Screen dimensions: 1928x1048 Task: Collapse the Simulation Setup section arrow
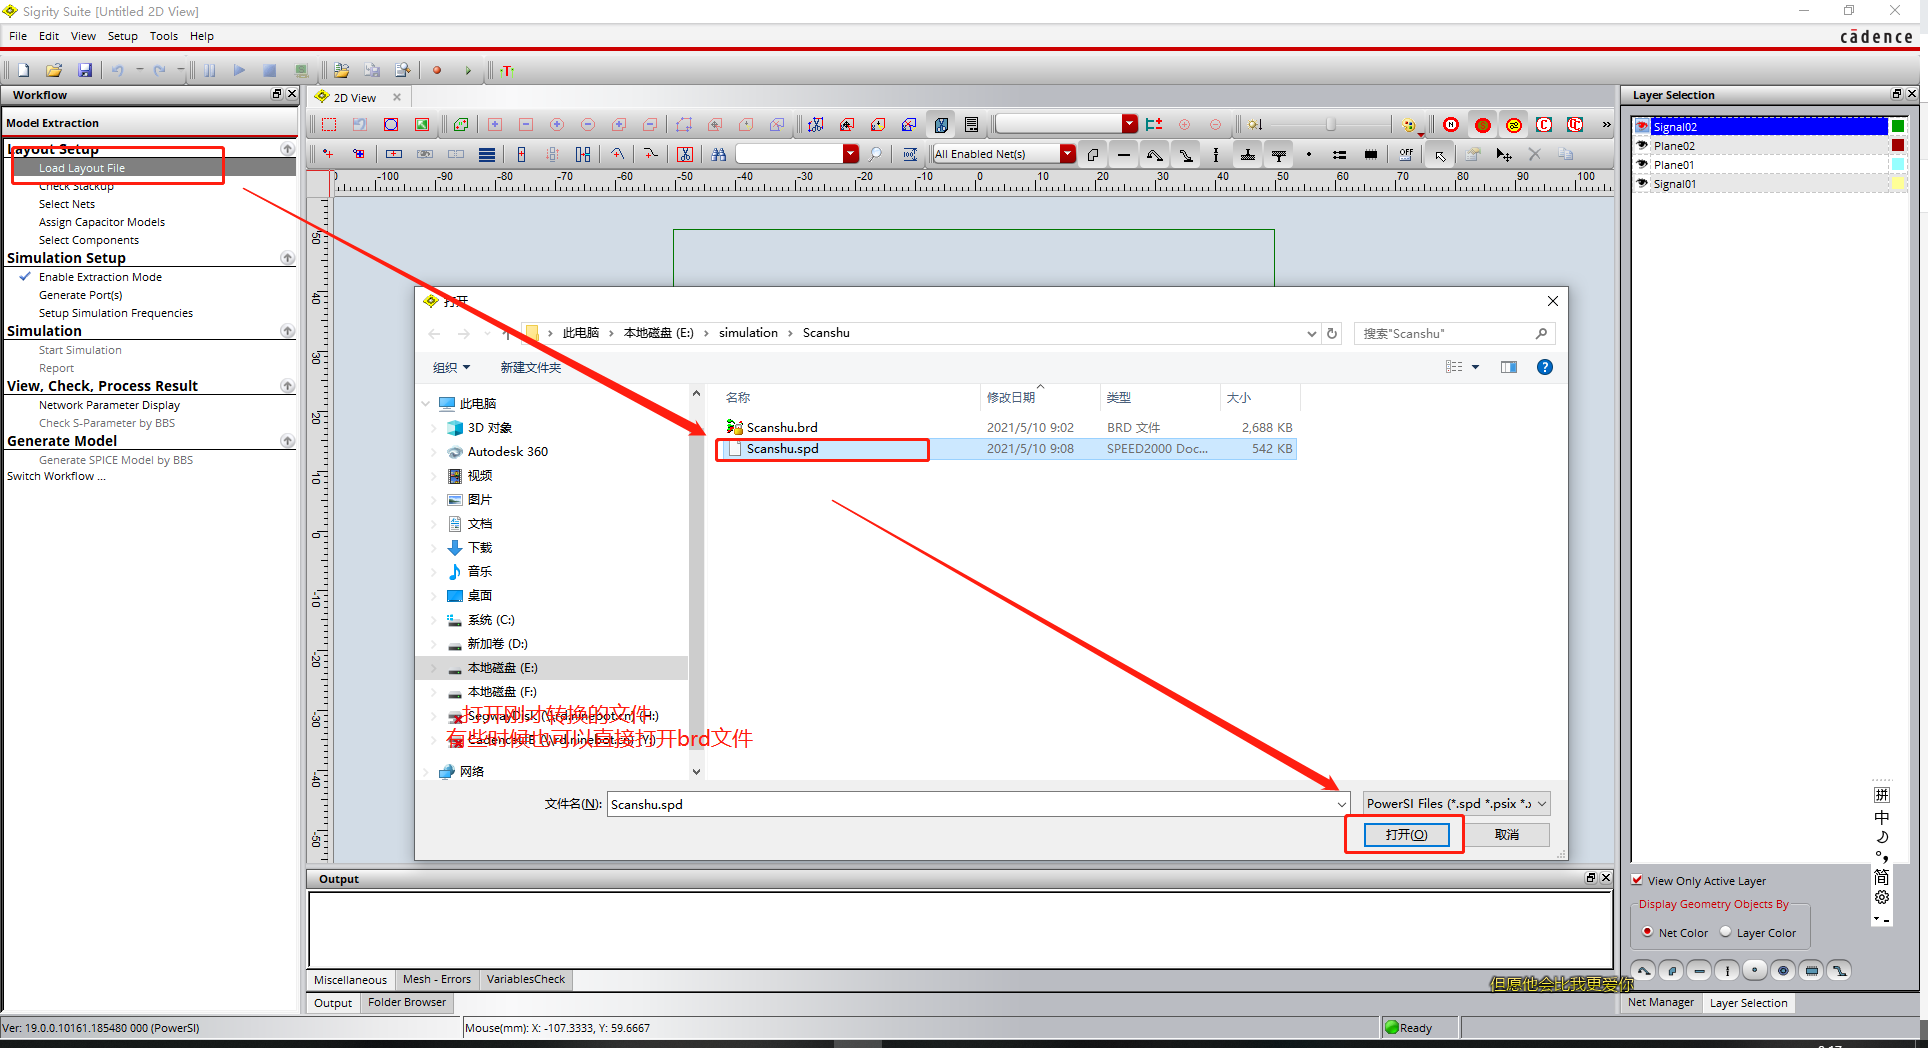click(288, 258)
